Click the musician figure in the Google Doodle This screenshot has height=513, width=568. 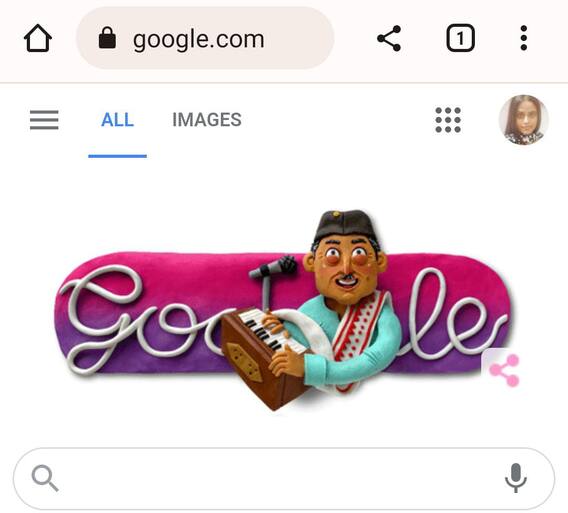pyautogui.click(x=344, y=301)
